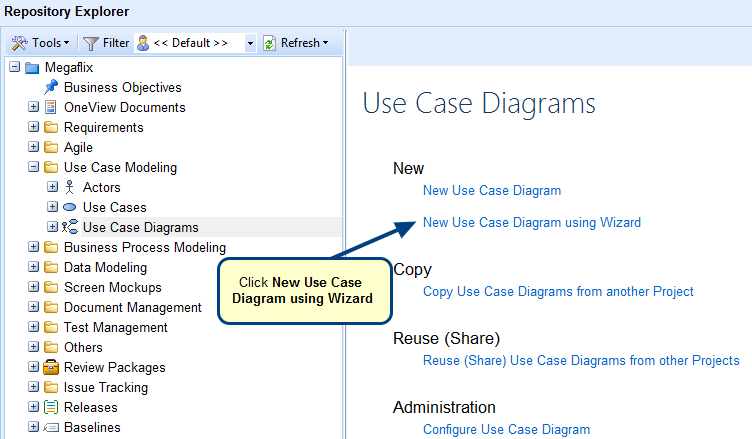Click the Baselines tag icon
This screenshot has height=439, width=752.
51,427
